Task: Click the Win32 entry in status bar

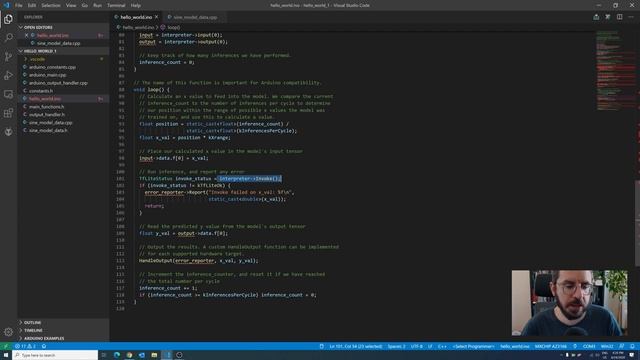Action: [x=607, y=346]
